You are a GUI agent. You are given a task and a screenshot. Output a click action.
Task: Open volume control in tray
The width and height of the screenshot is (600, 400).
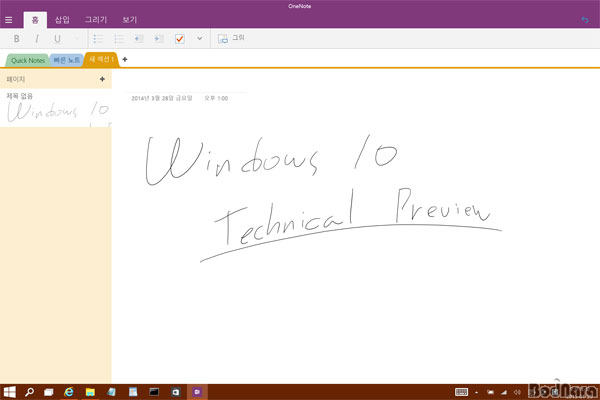pos(517,392)
